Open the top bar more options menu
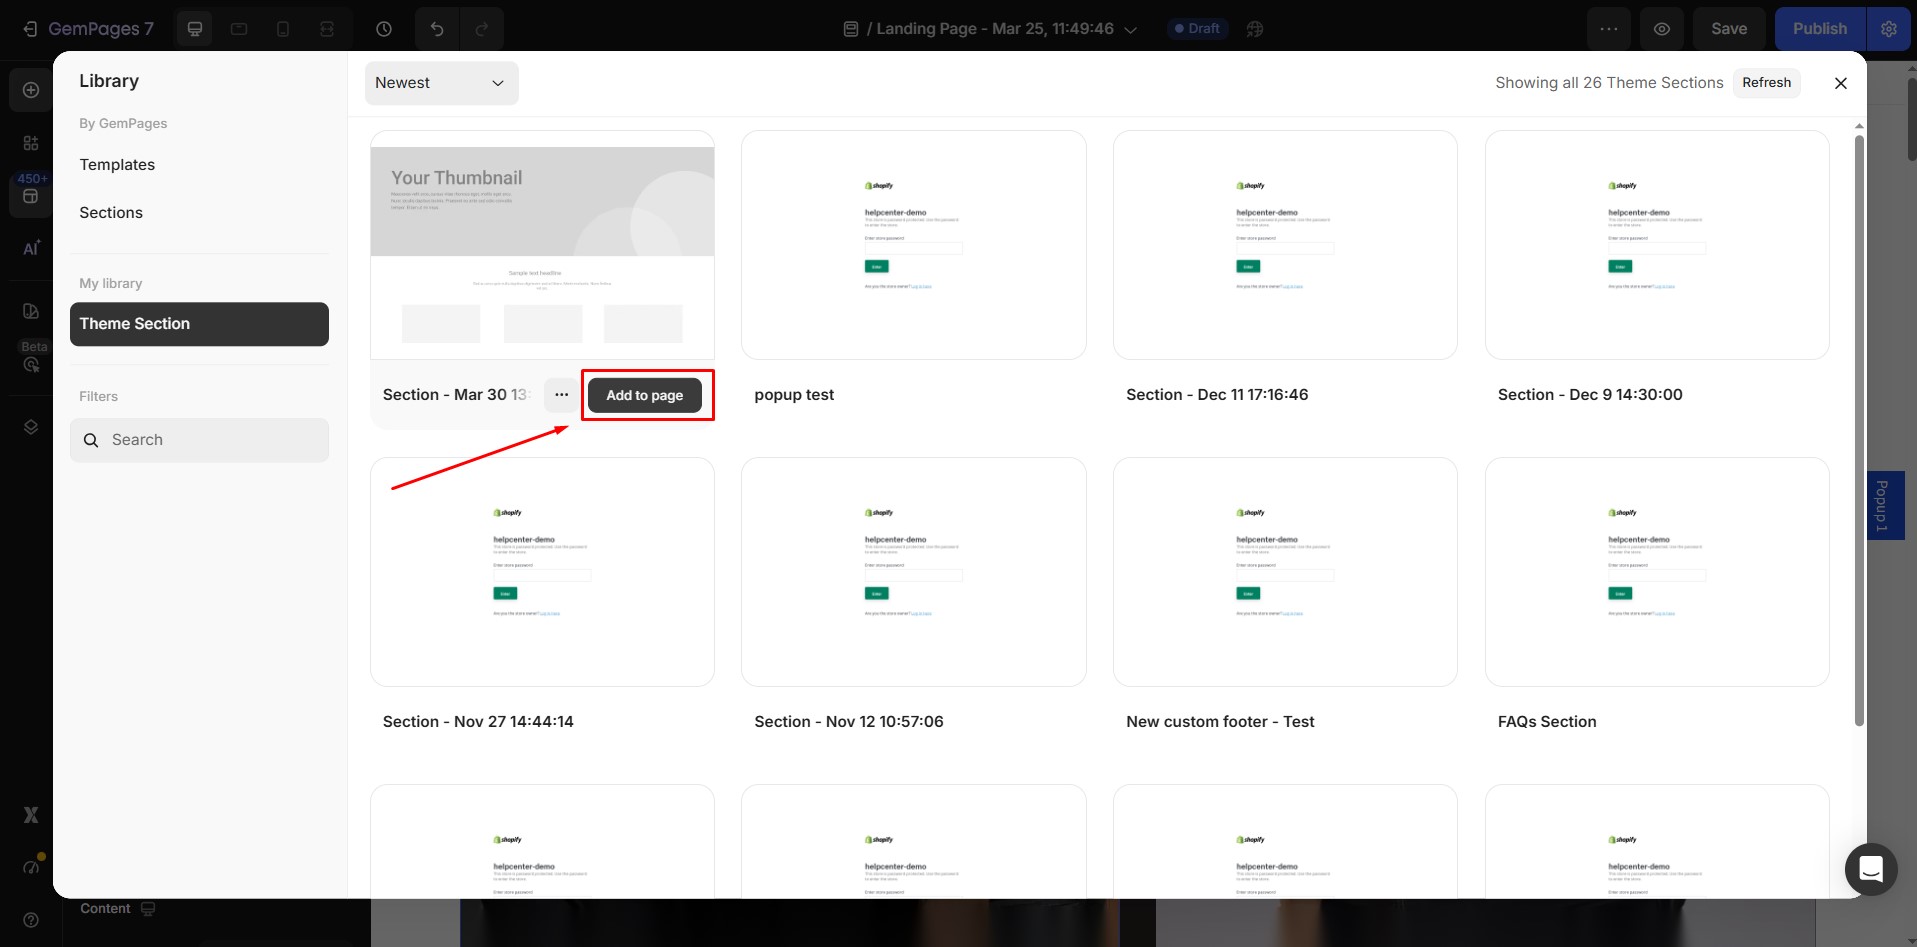This screenshot has width=1917, height=947. pos(1608,29)
